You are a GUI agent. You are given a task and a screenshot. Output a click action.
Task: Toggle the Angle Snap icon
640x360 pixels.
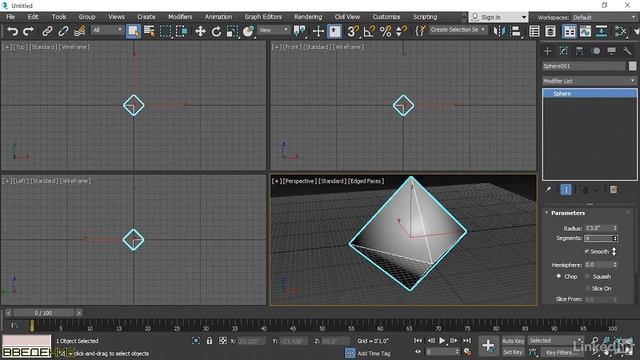369,31
